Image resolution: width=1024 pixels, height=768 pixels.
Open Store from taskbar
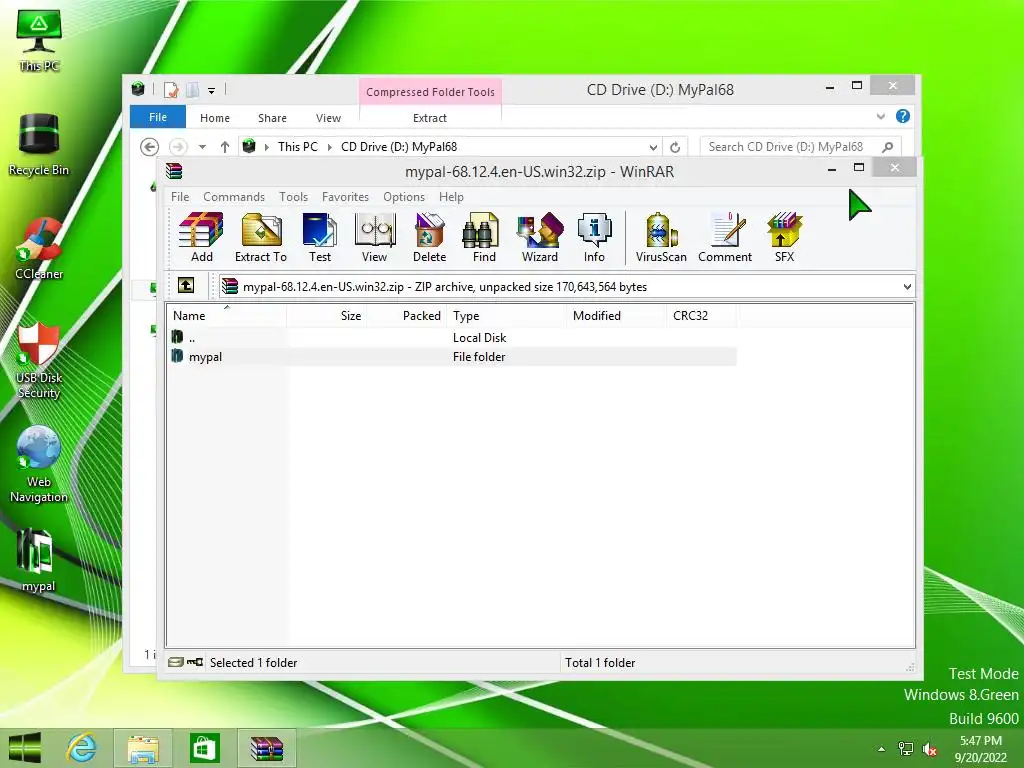pos(204,748)
